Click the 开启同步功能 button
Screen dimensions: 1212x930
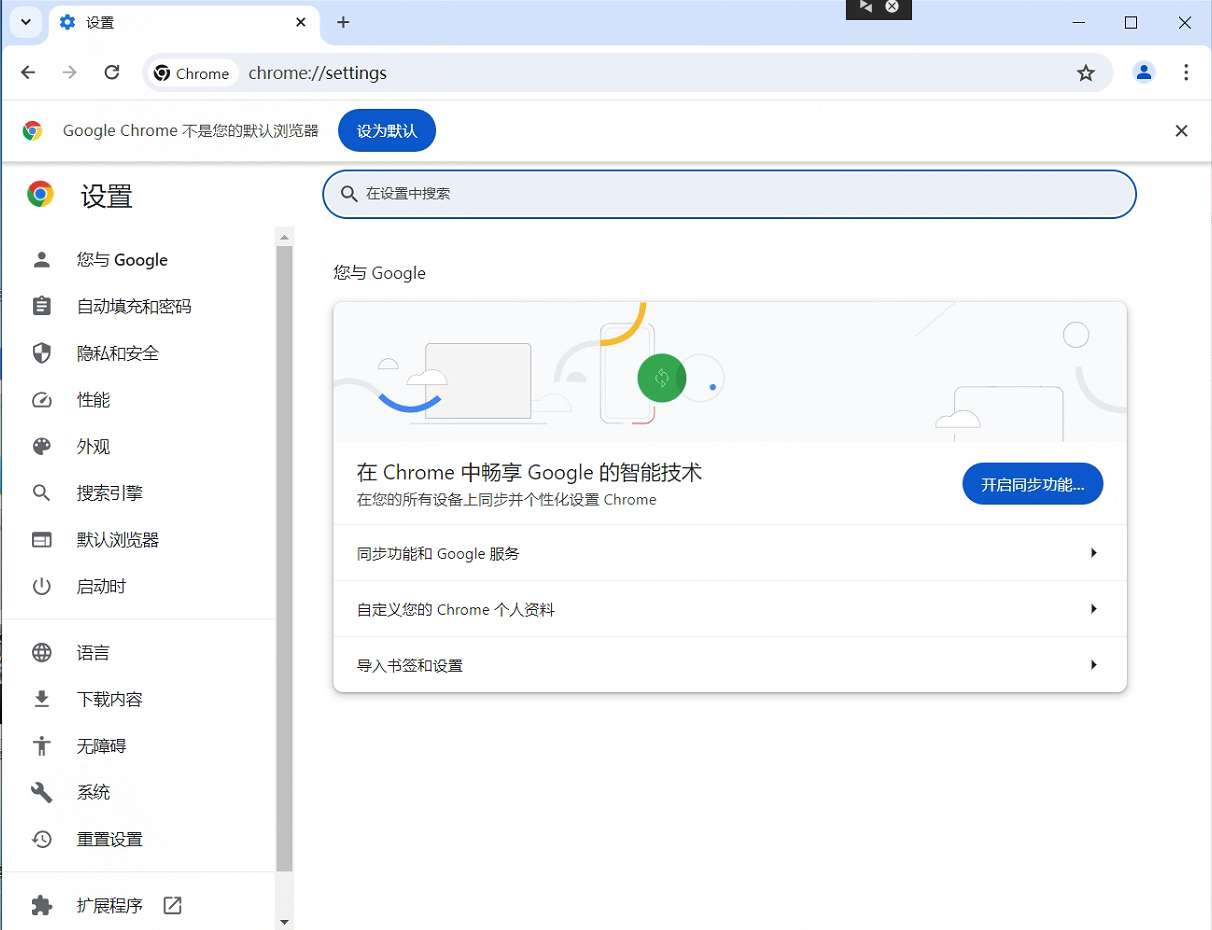[1032, 484]
